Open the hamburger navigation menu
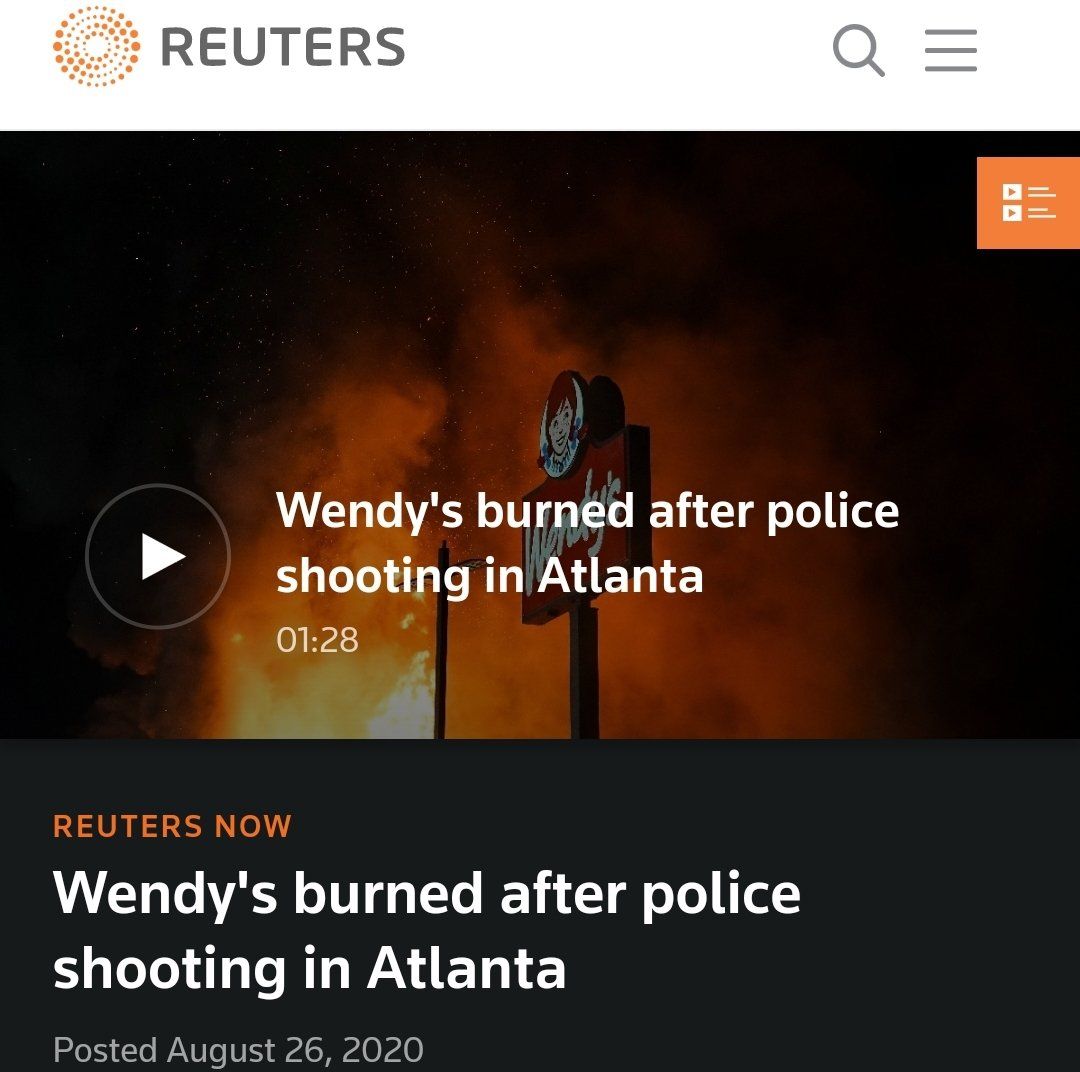 pyautogui.click(x=951, y=50)
